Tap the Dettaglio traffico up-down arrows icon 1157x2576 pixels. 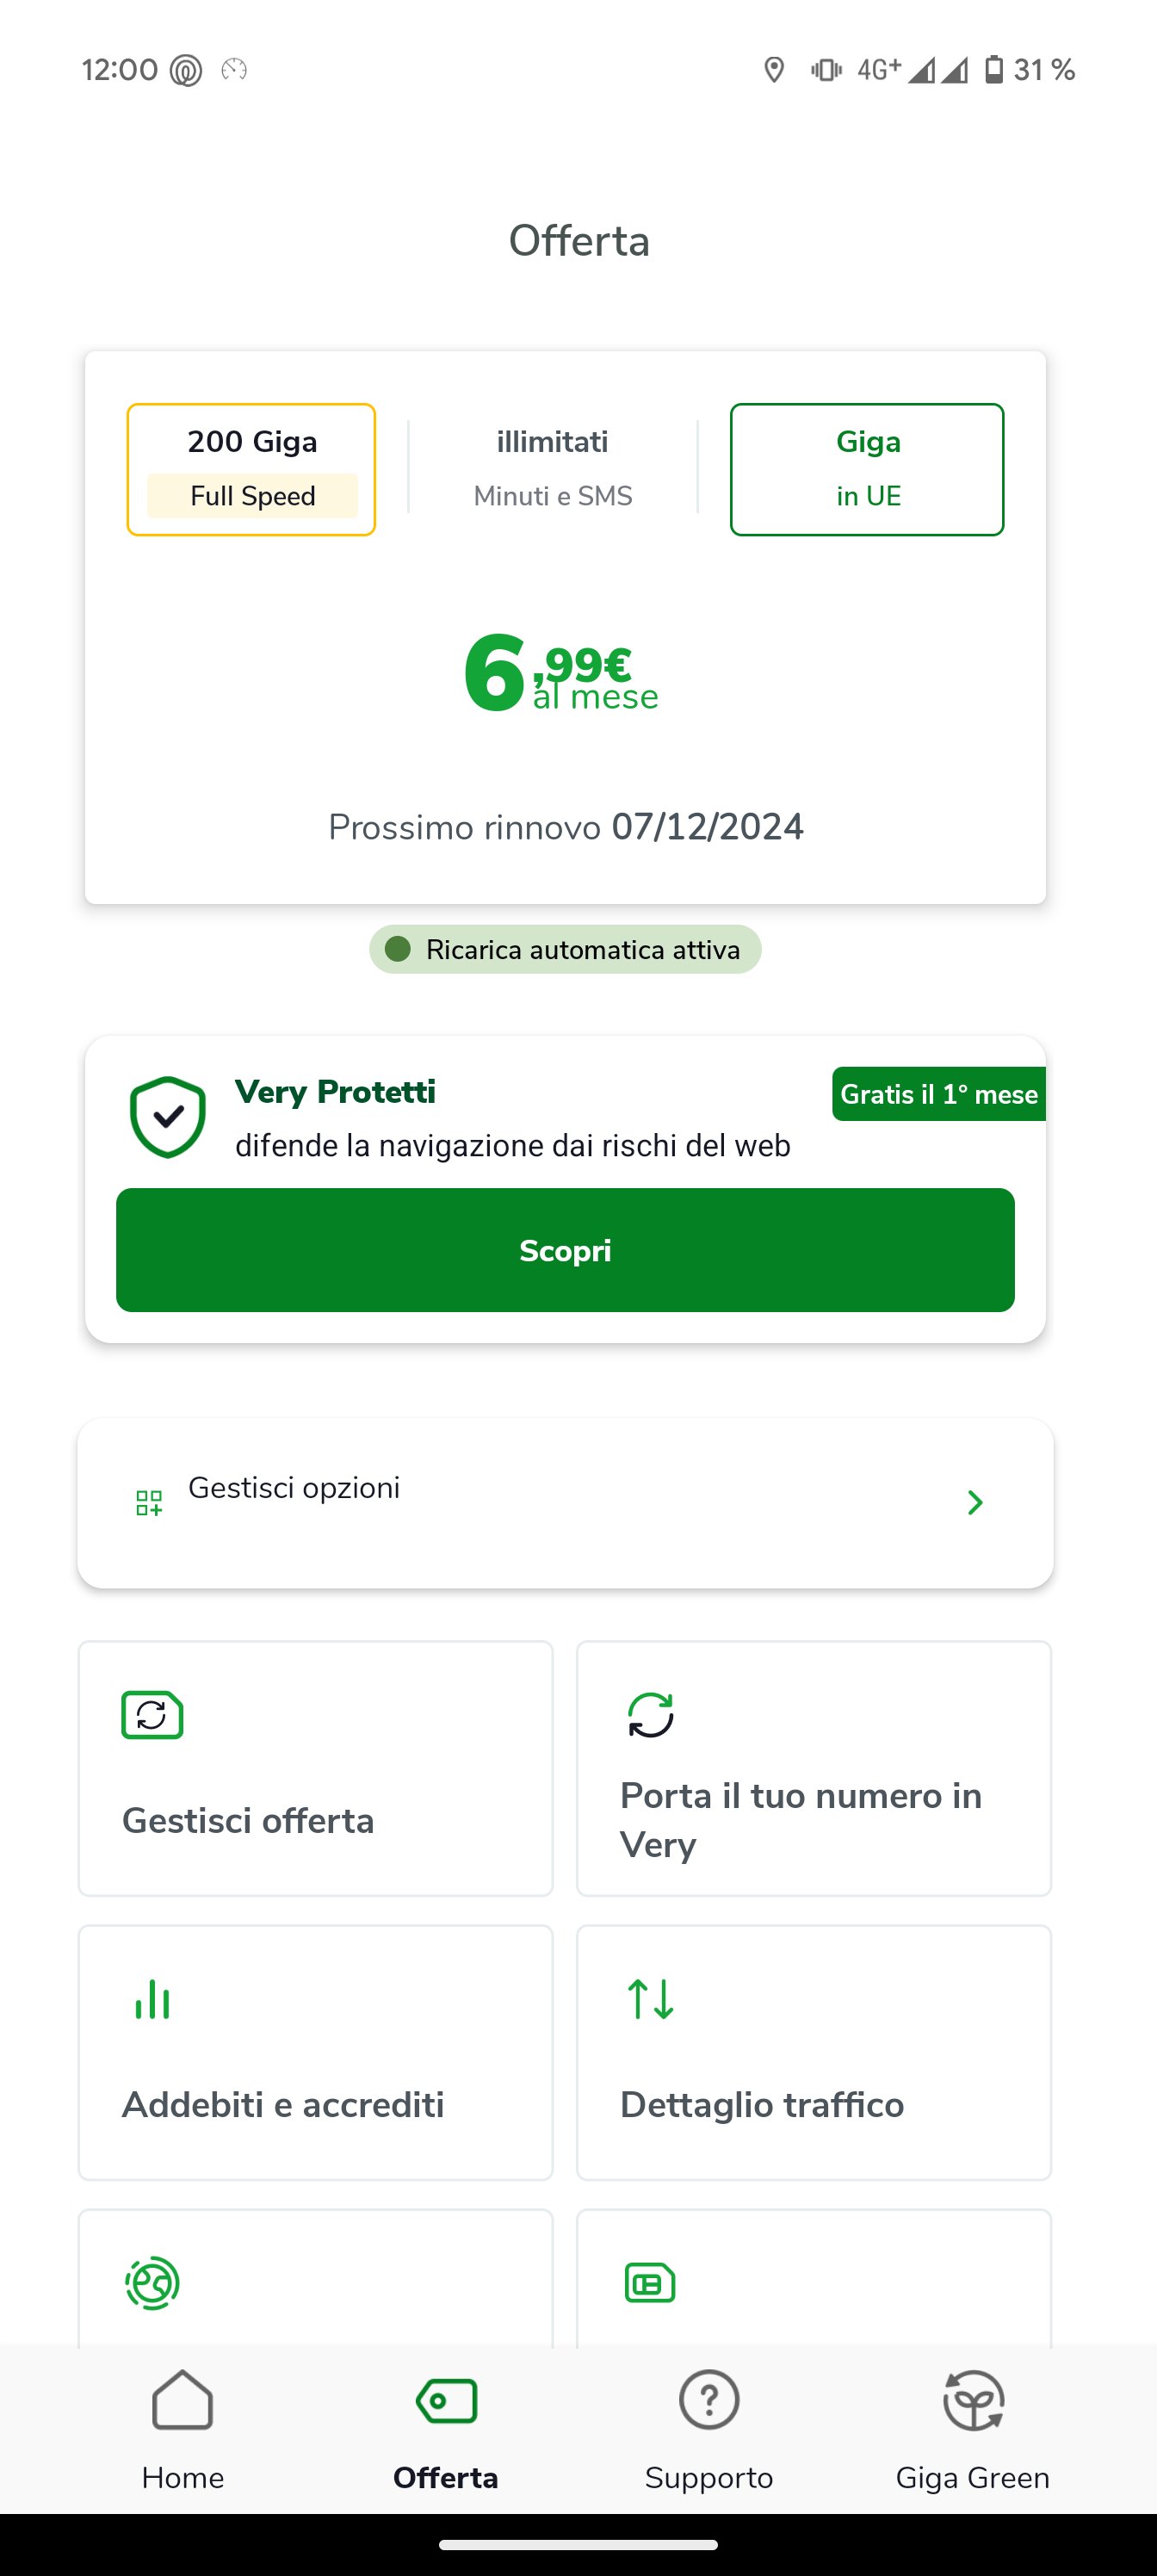pos(650,1999)
